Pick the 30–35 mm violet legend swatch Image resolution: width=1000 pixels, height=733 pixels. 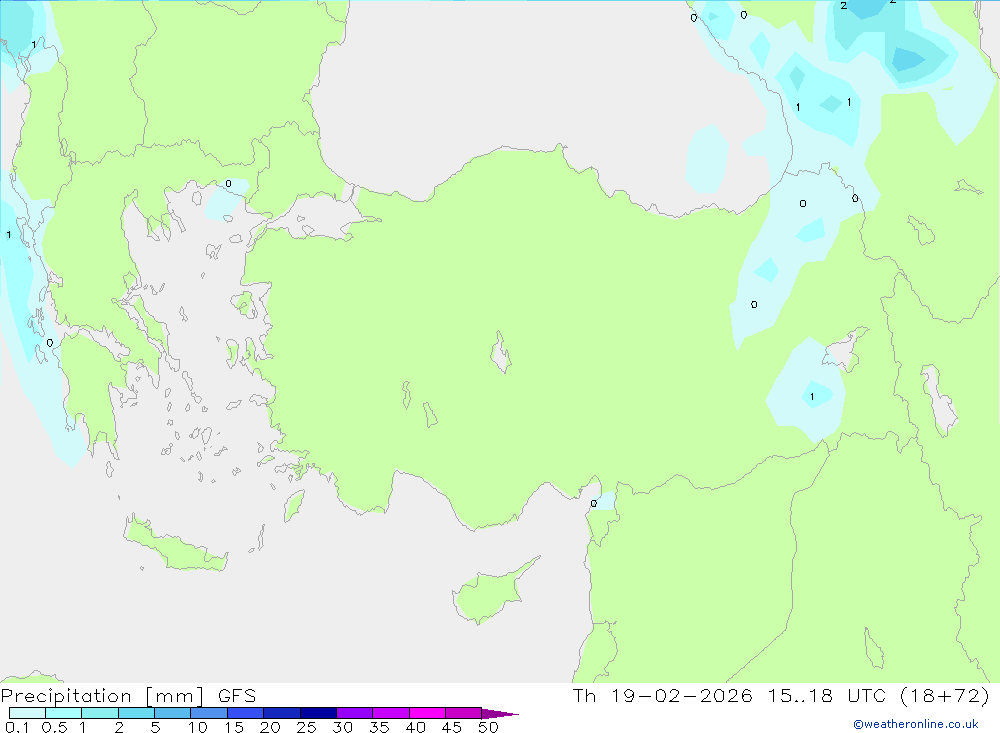coord(354,713)
